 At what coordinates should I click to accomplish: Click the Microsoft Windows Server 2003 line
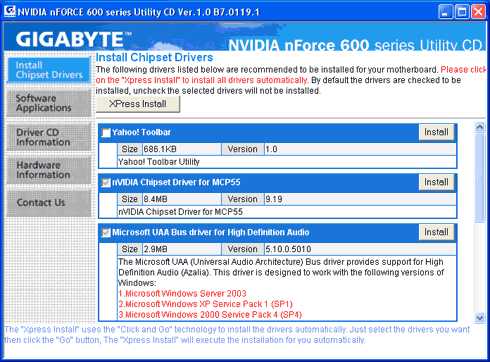click(182, 294)
